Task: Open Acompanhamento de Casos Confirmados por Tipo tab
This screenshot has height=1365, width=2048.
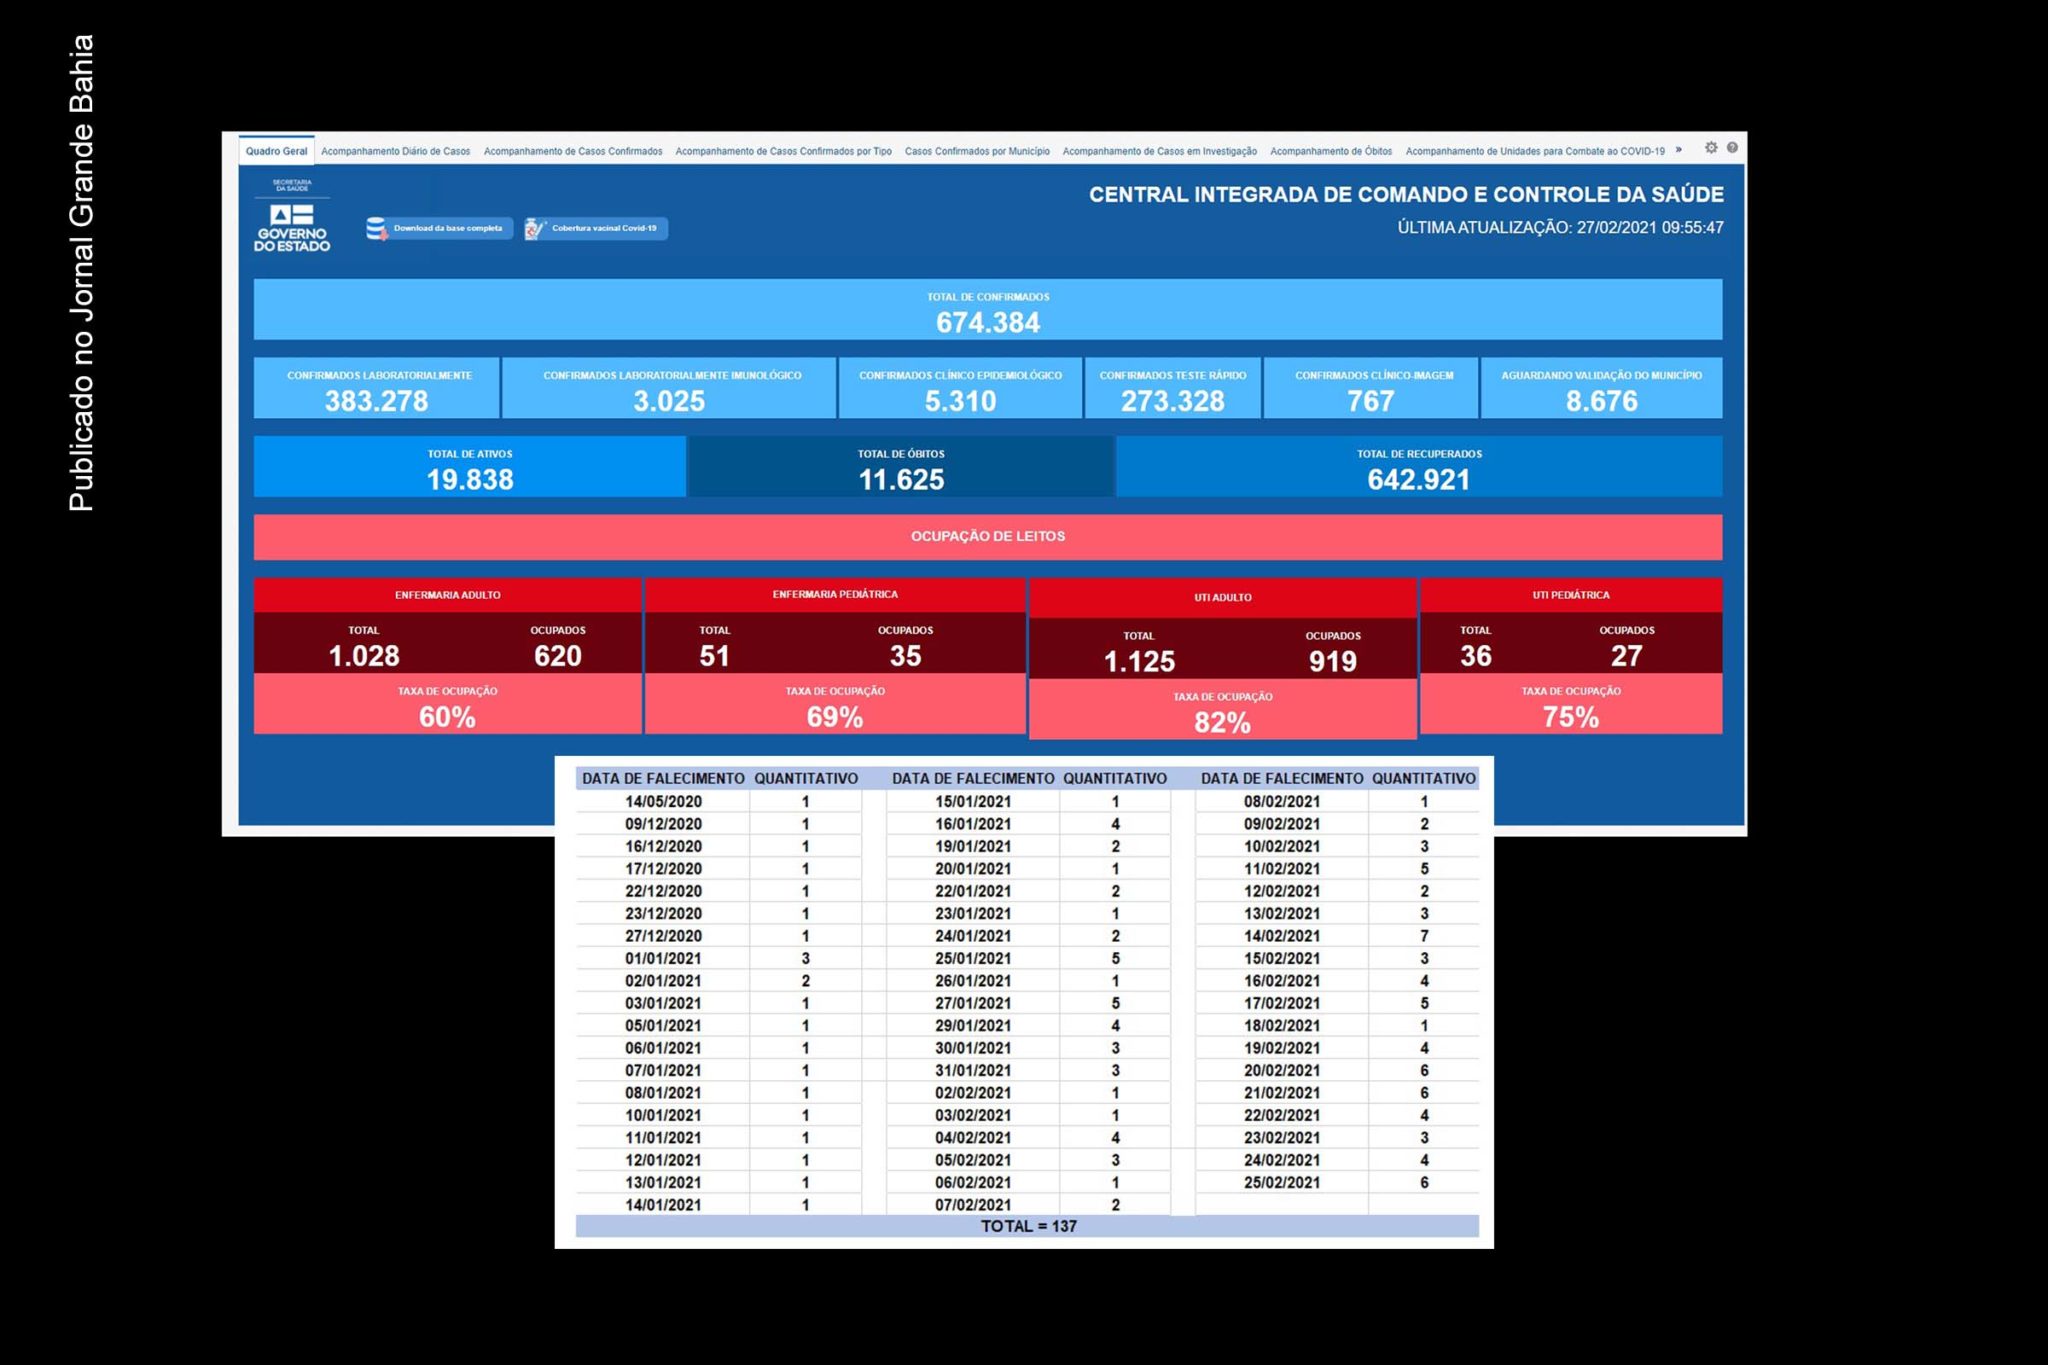Action: point(783,151)
